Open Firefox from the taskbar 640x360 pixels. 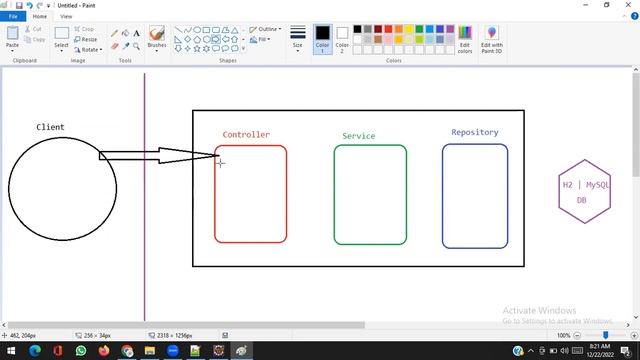click(104, 351)
